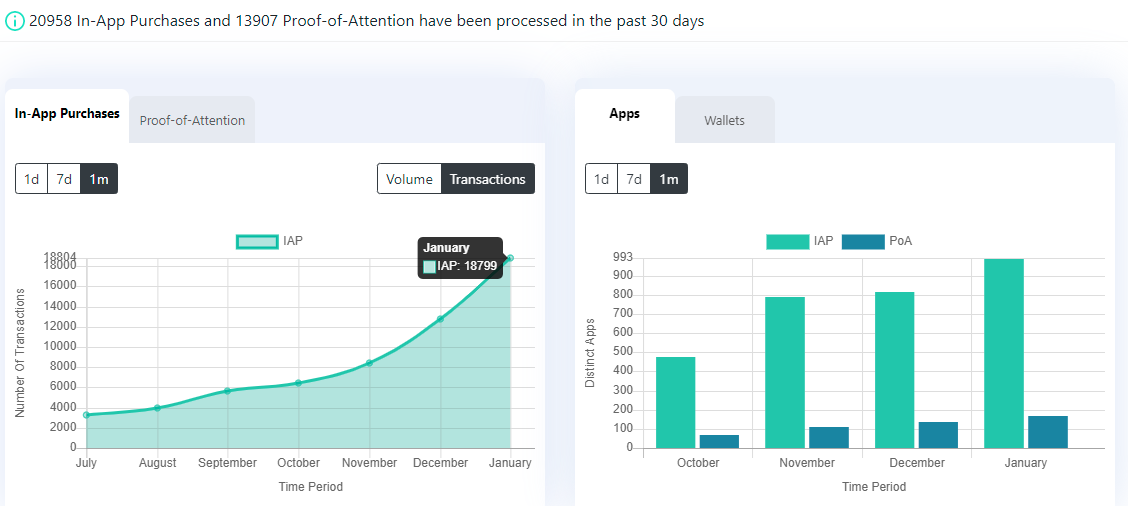
Task: Set the Apps chart to the 7d range
Action: (634, 179)
